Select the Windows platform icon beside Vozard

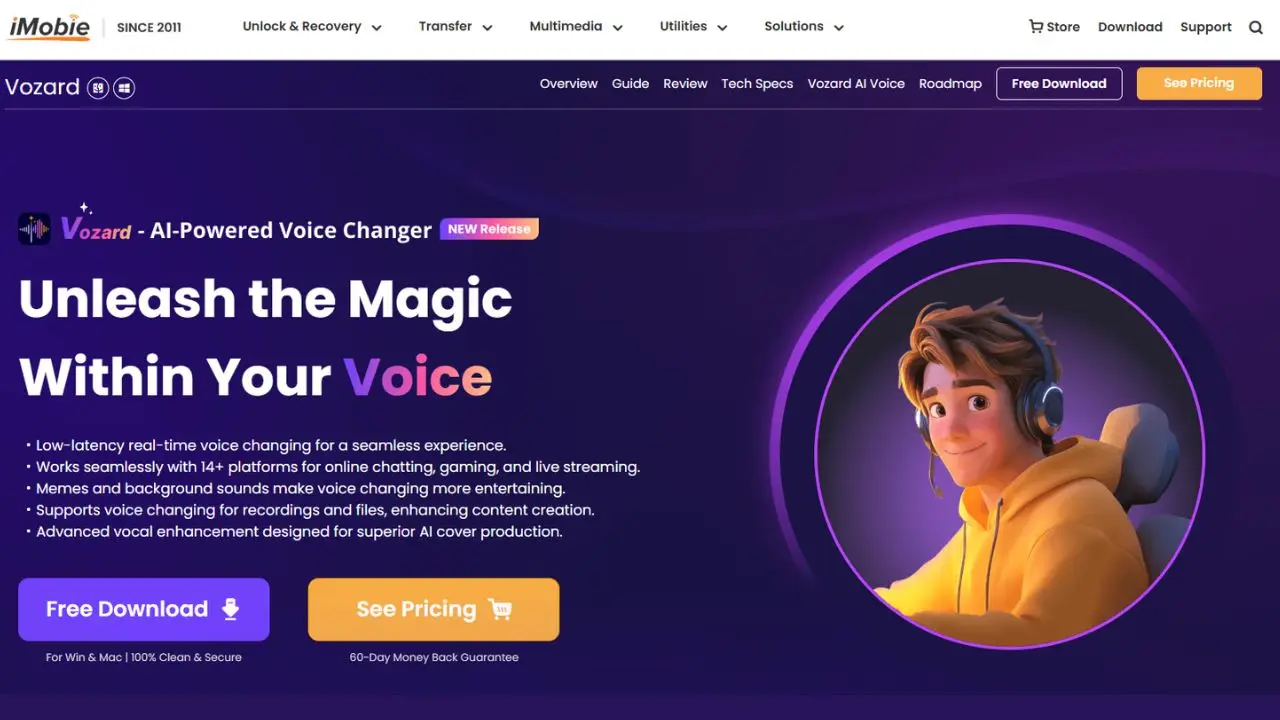124,88
